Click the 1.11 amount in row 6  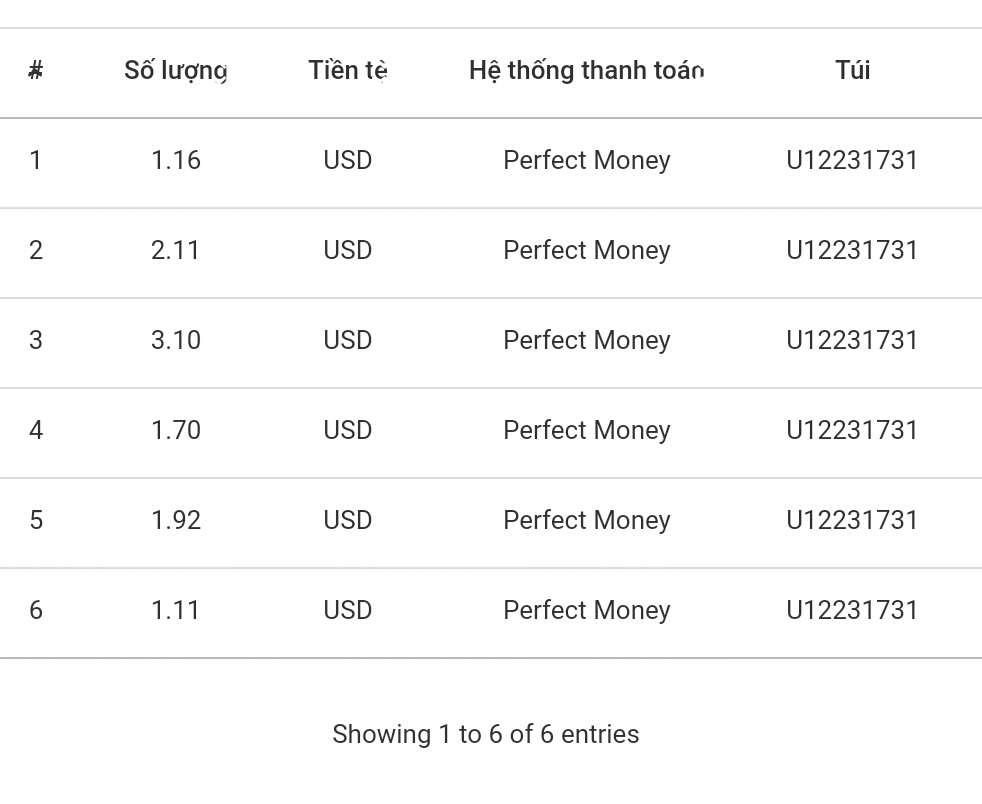176,611
